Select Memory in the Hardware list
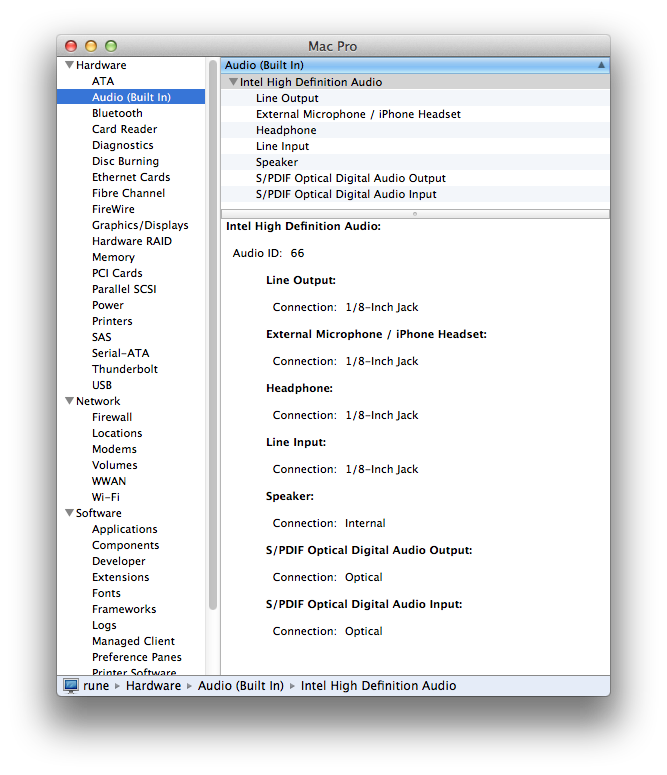The width and height of the screenshot is (667, 775). click(113, 258)
